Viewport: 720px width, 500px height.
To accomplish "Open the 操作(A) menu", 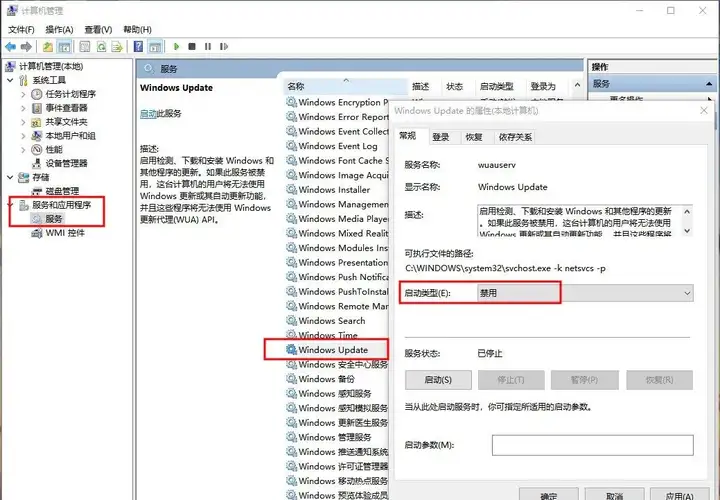I will click(x=59, y=30).
